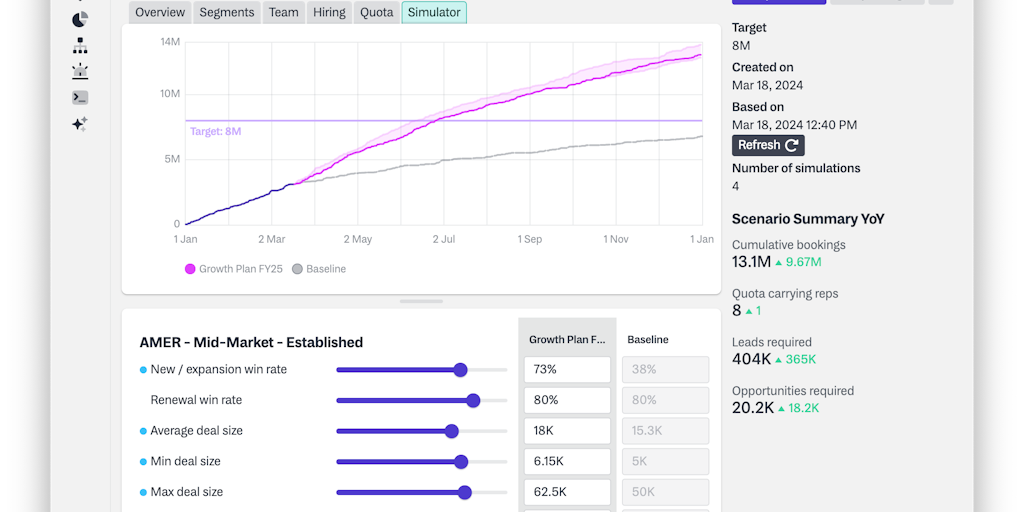Viewport: 1024px width, 512px height.
Task: Open the terminal console sidebar icon
Action: (80, 98)
